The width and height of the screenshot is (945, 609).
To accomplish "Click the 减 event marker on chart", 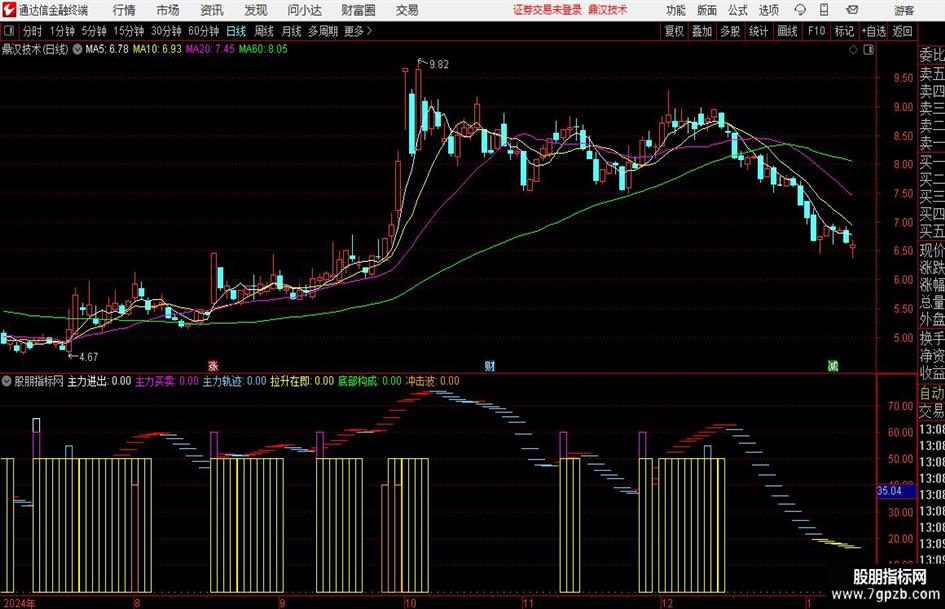I will 833,365.
